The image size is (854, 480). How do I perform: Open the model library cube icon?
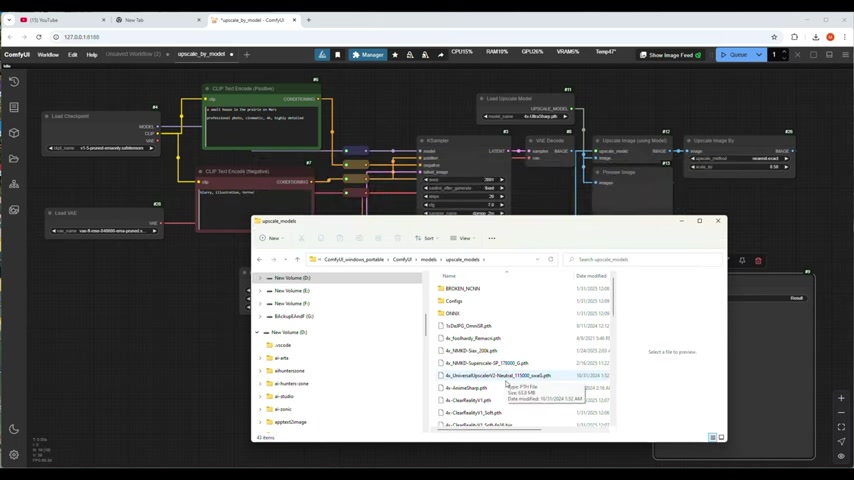pos(14,133)
